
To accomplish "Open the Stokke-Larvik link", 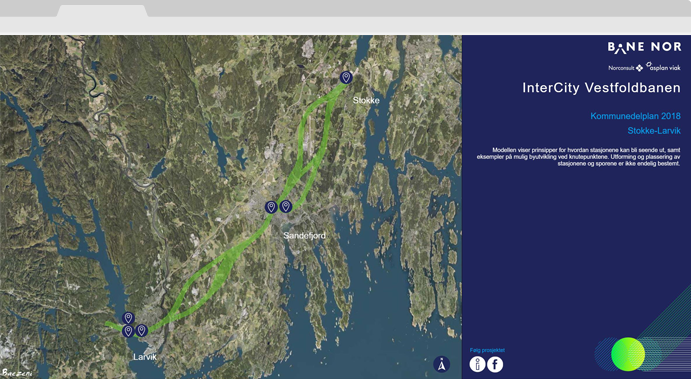I will 654,131.
